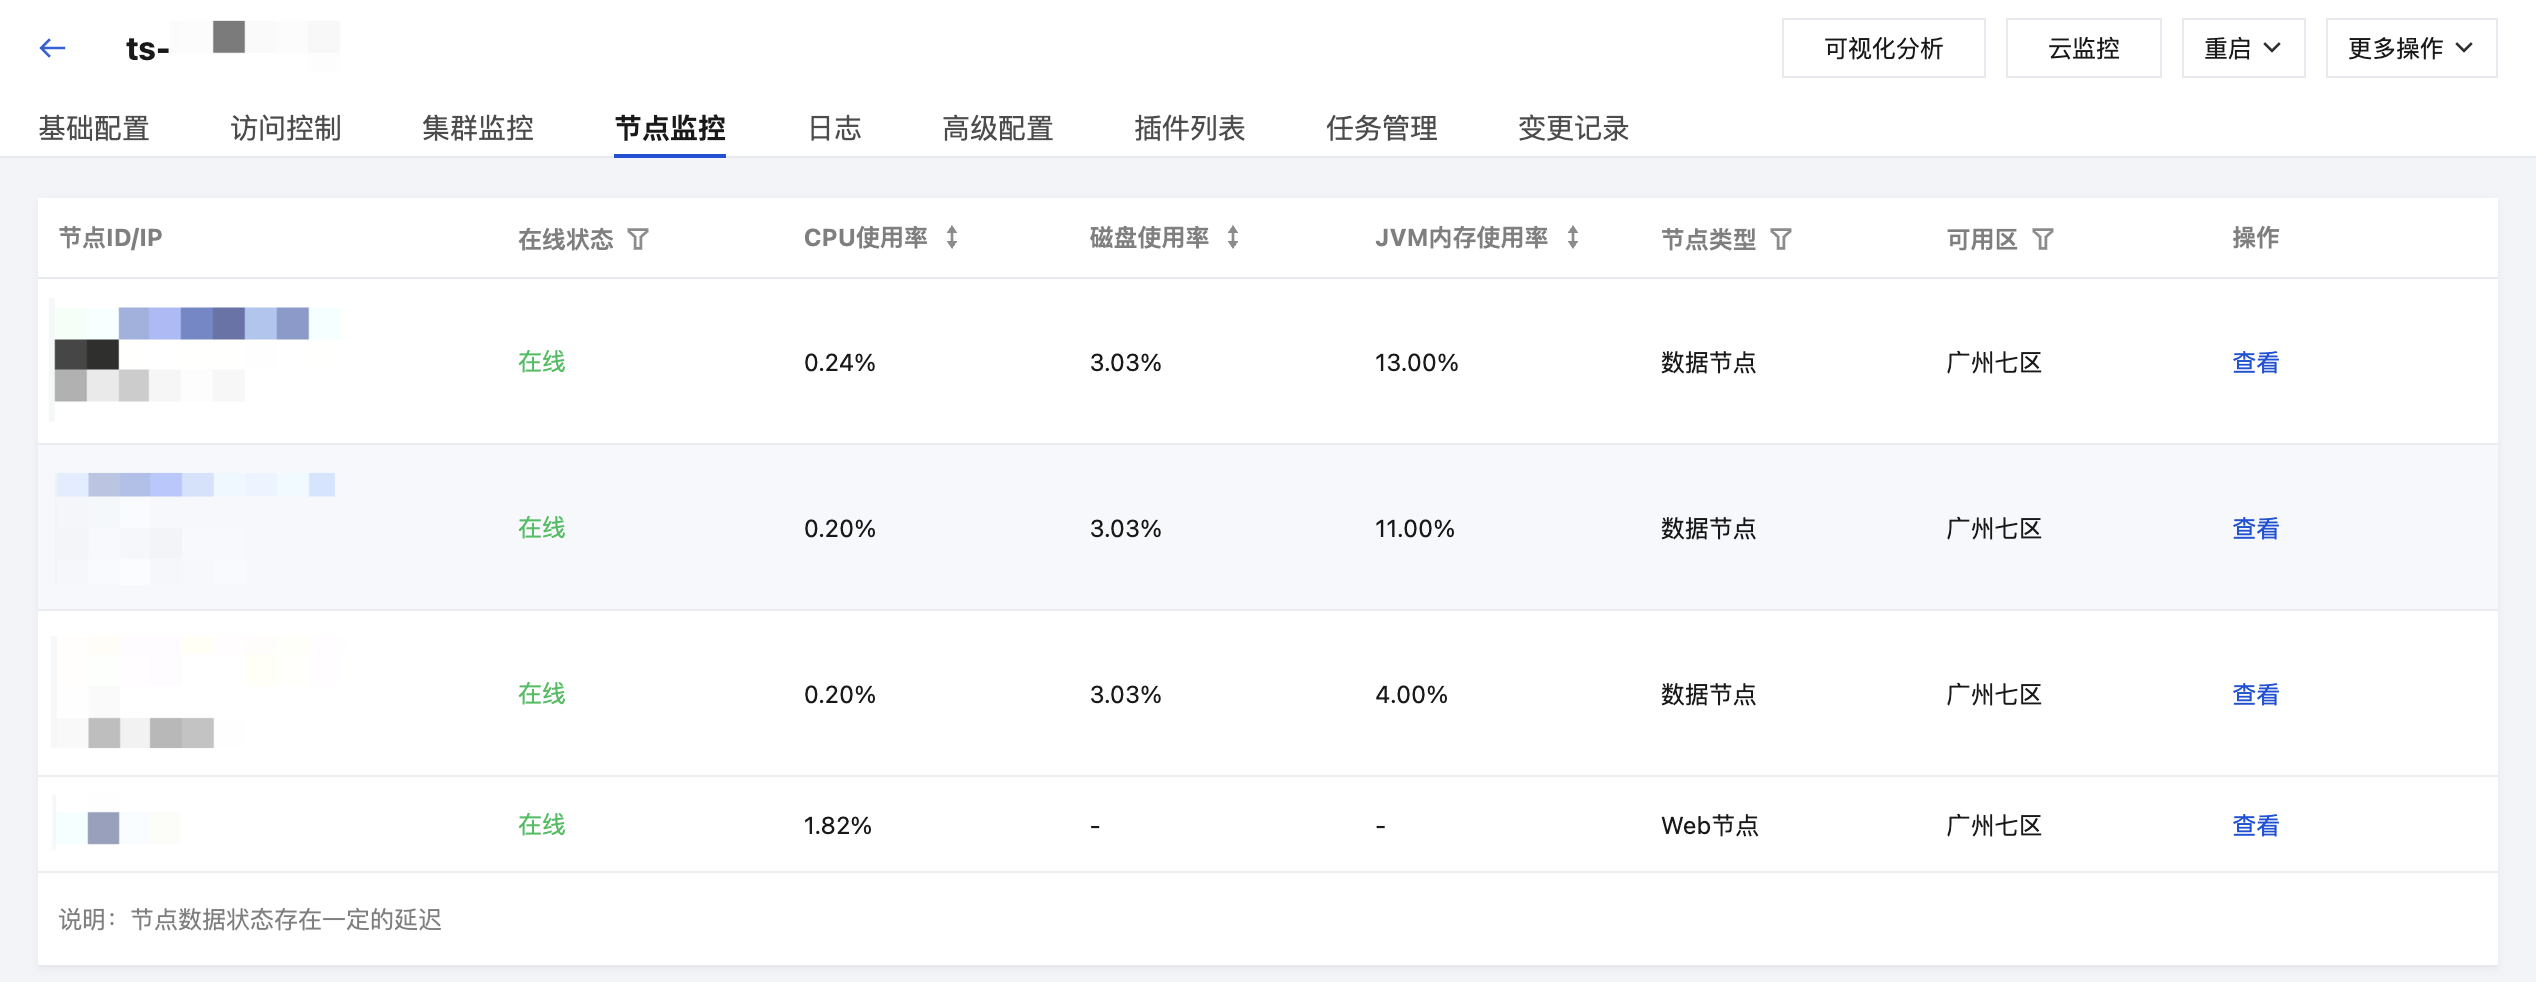Image resolution: width=2536 pixels, height=982 pixels.
Task: Click 查看 for the Web节点 row
Action: (x=2255, y=825)
